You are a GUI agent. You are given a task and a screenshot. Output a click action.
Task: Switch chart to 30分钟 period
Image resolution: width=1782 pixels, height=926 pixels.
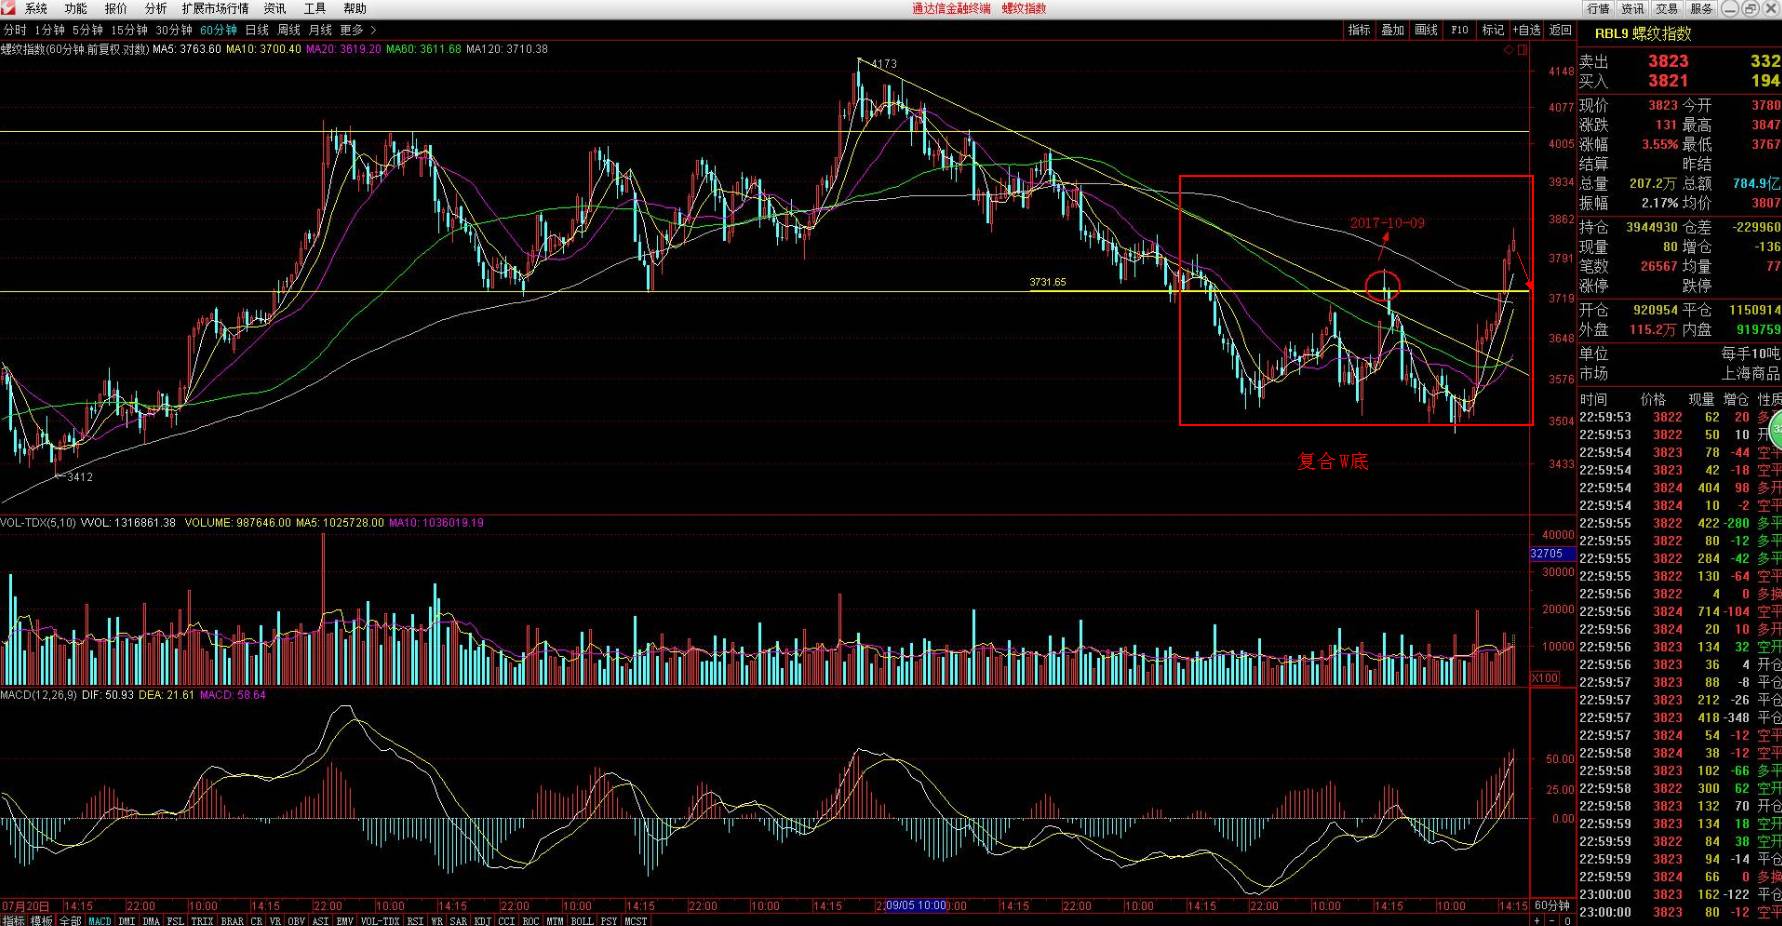[174, 30]
